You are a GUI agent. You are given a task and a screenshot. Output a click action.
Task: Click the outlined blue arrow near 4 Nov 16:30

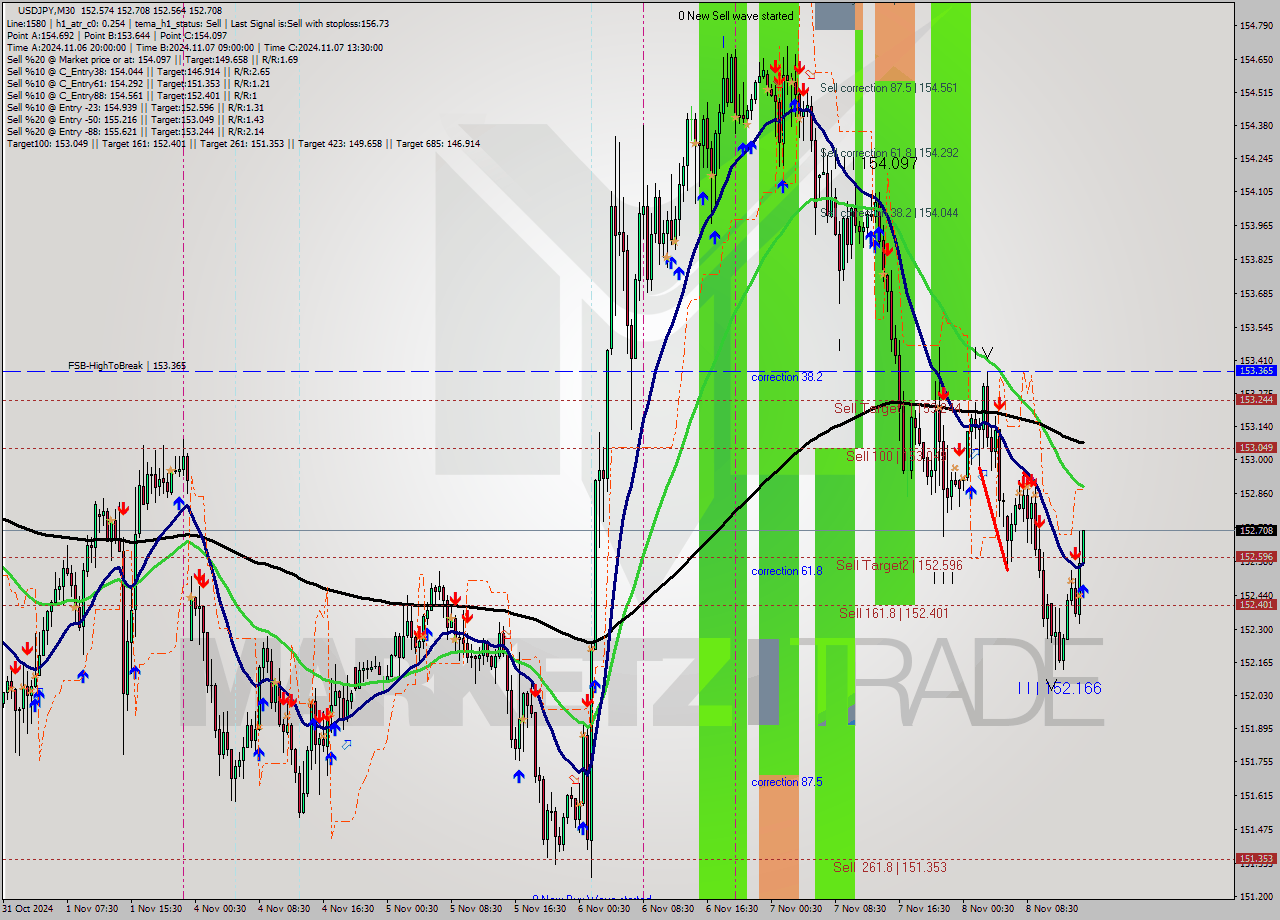pos(347,744)
